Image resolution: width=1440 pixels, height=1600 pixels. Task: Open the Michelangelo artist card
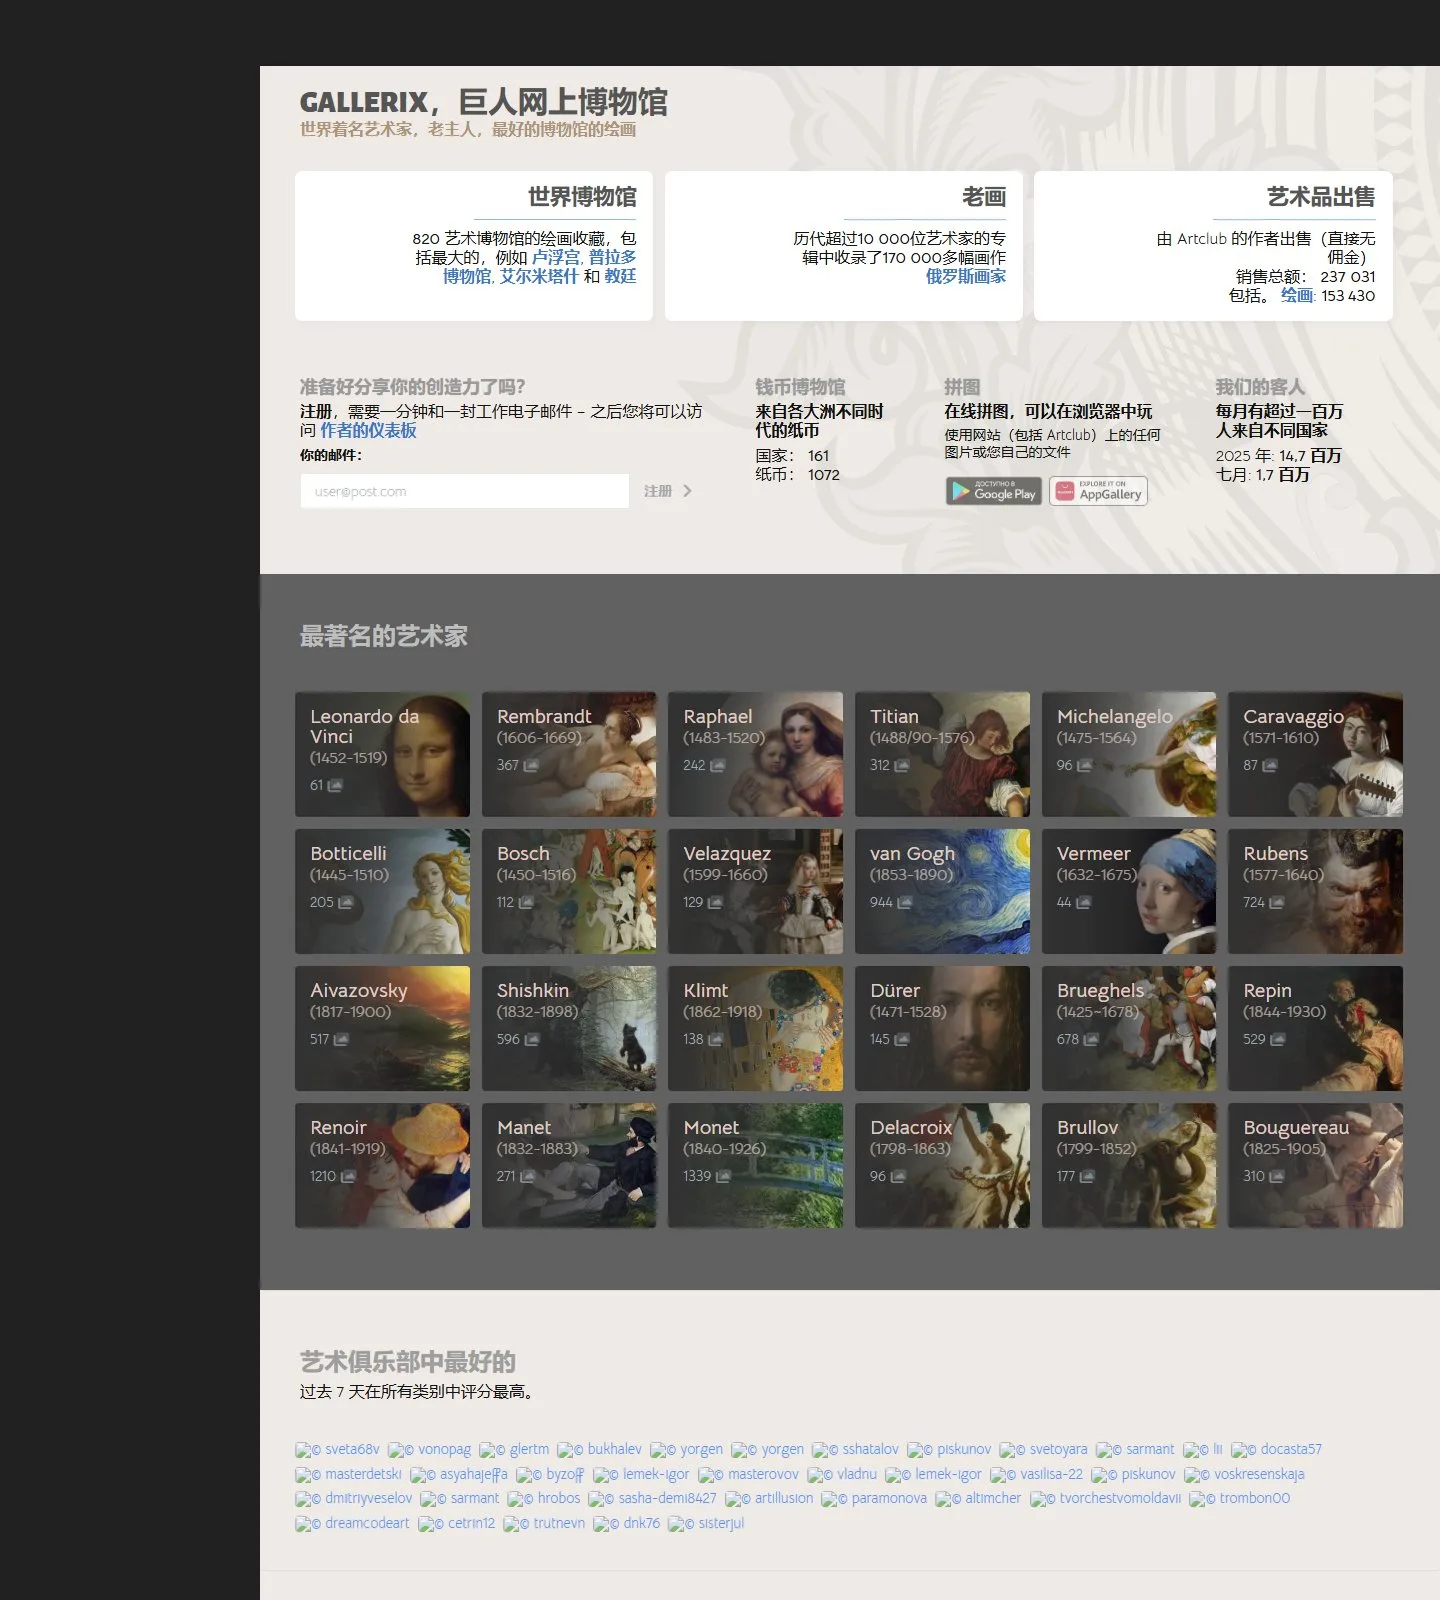(x=1129, y=754)
